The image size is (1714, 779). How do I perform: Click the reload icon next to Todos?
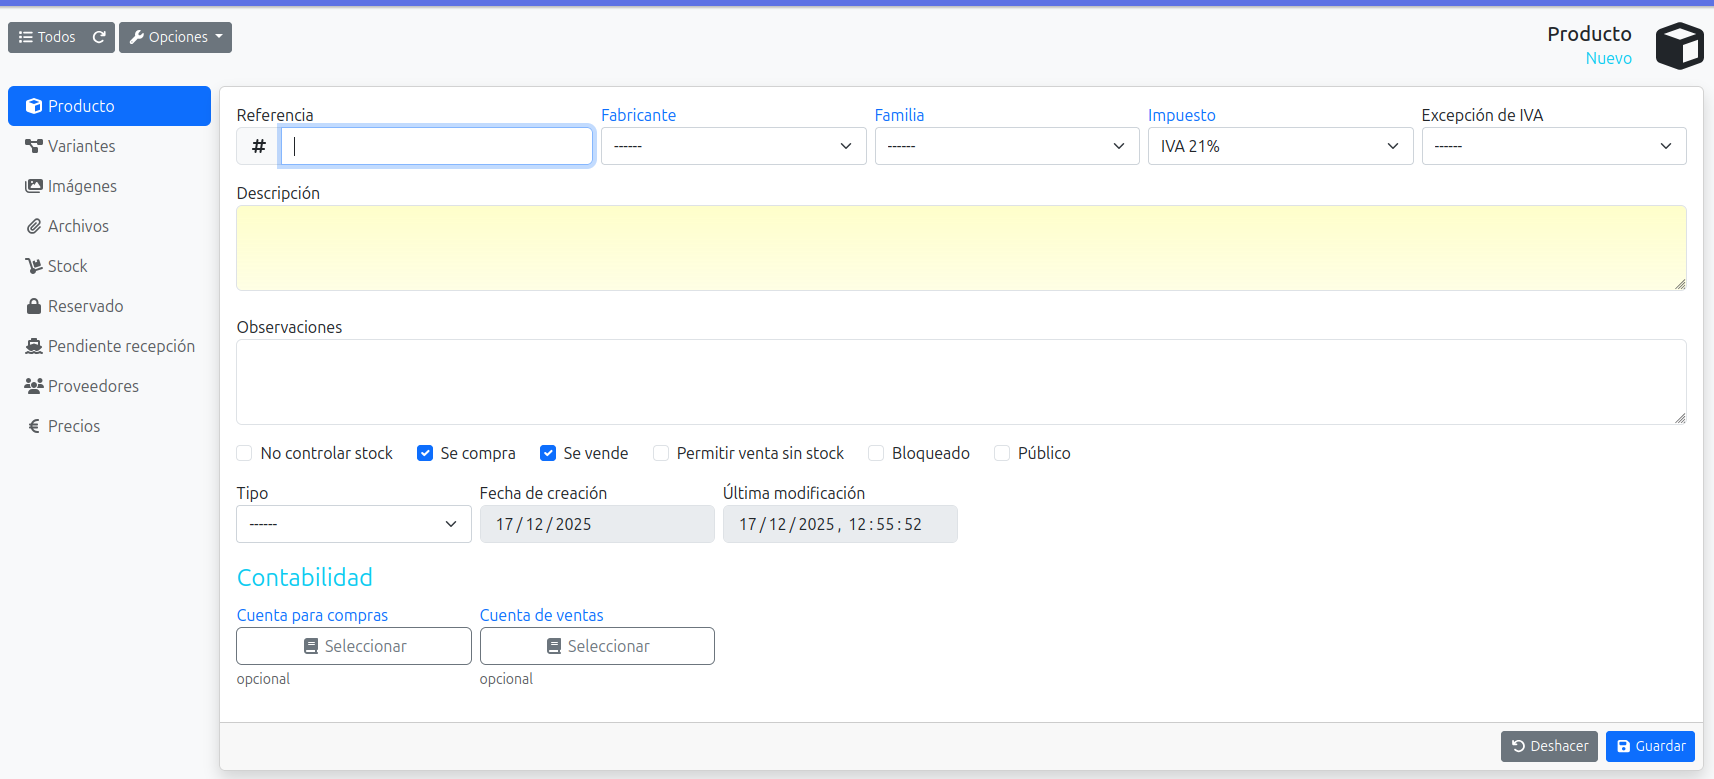99,37
